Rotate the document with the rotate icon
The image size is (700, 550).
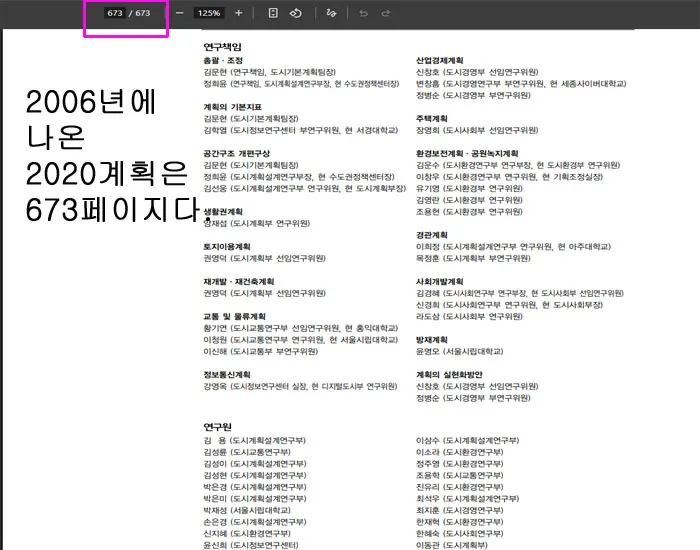296,13
